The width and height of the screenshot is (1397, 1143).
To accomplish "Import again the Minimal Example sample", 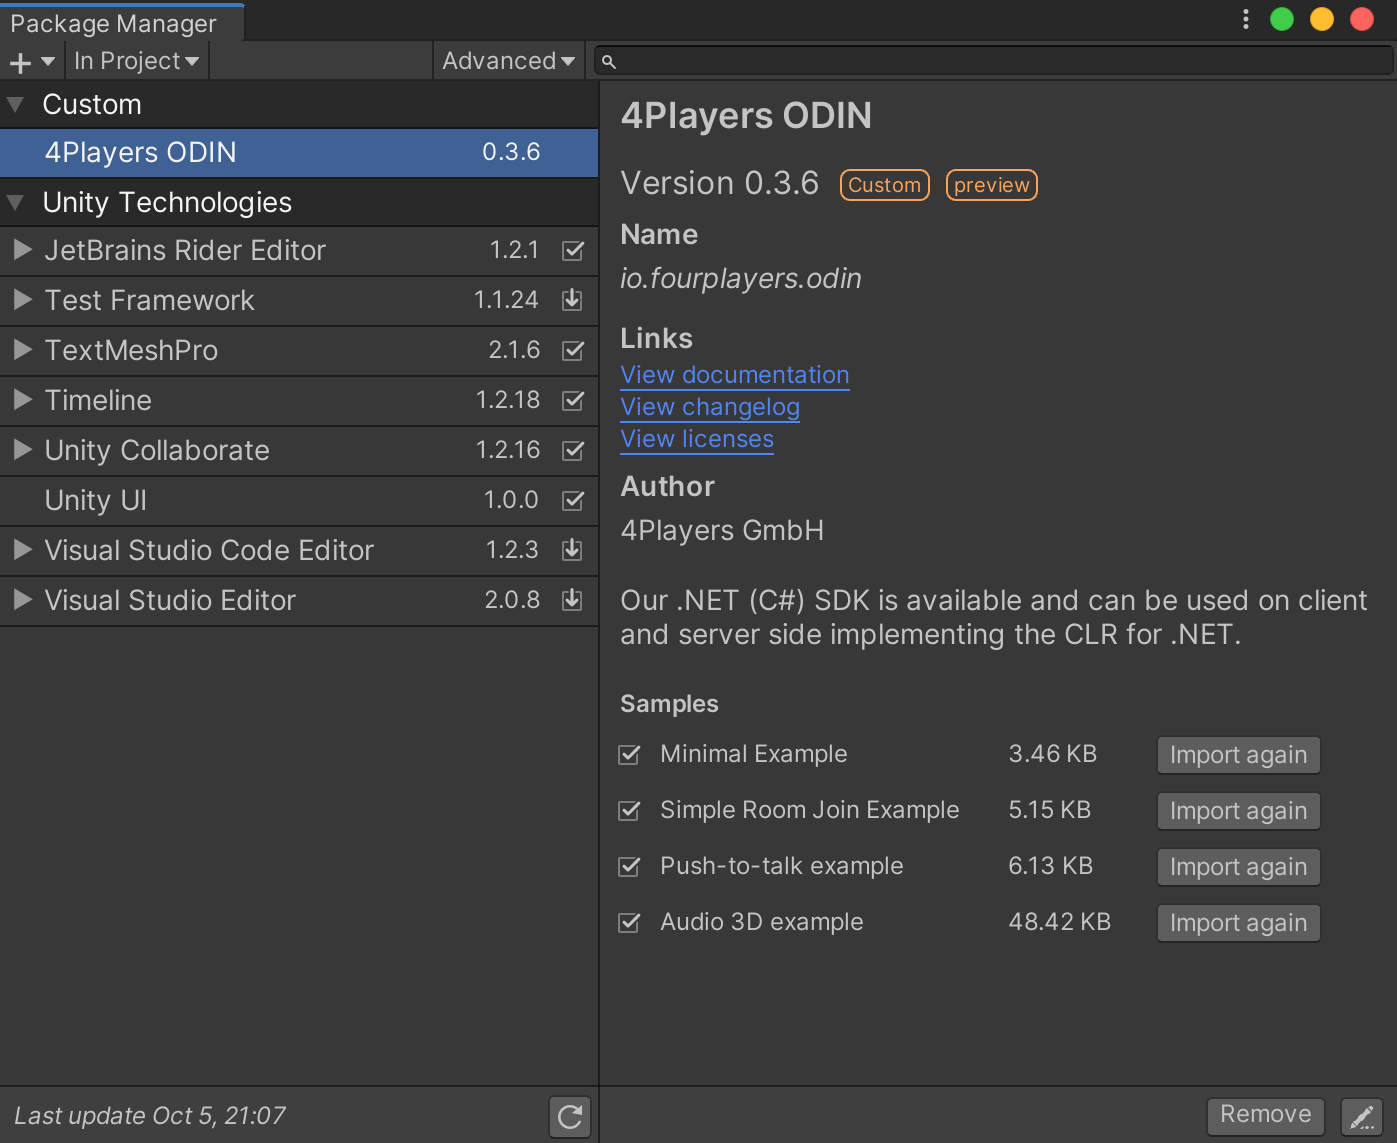I will click(1238, 755).
